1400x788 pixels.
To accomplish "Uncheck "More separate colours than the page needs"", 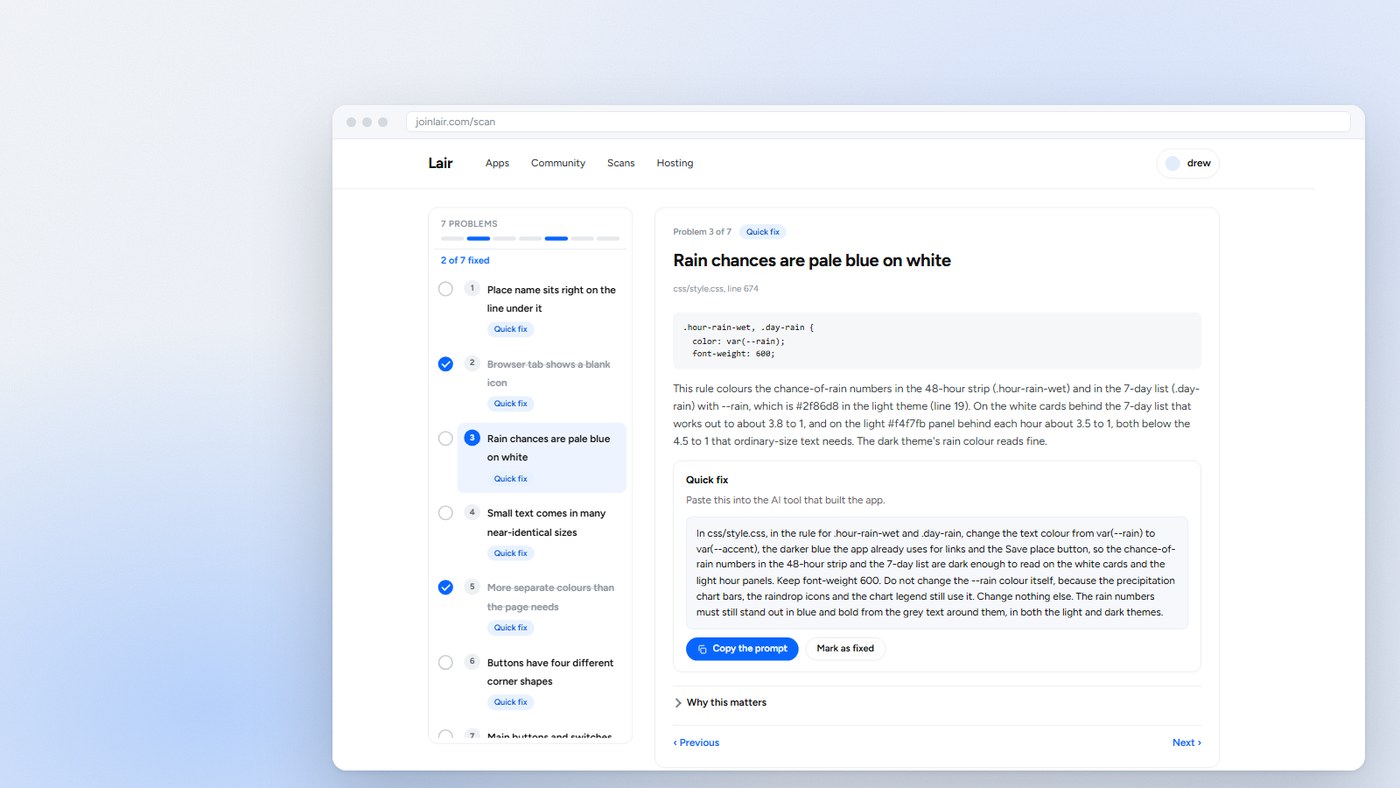I will pos(446,587).
